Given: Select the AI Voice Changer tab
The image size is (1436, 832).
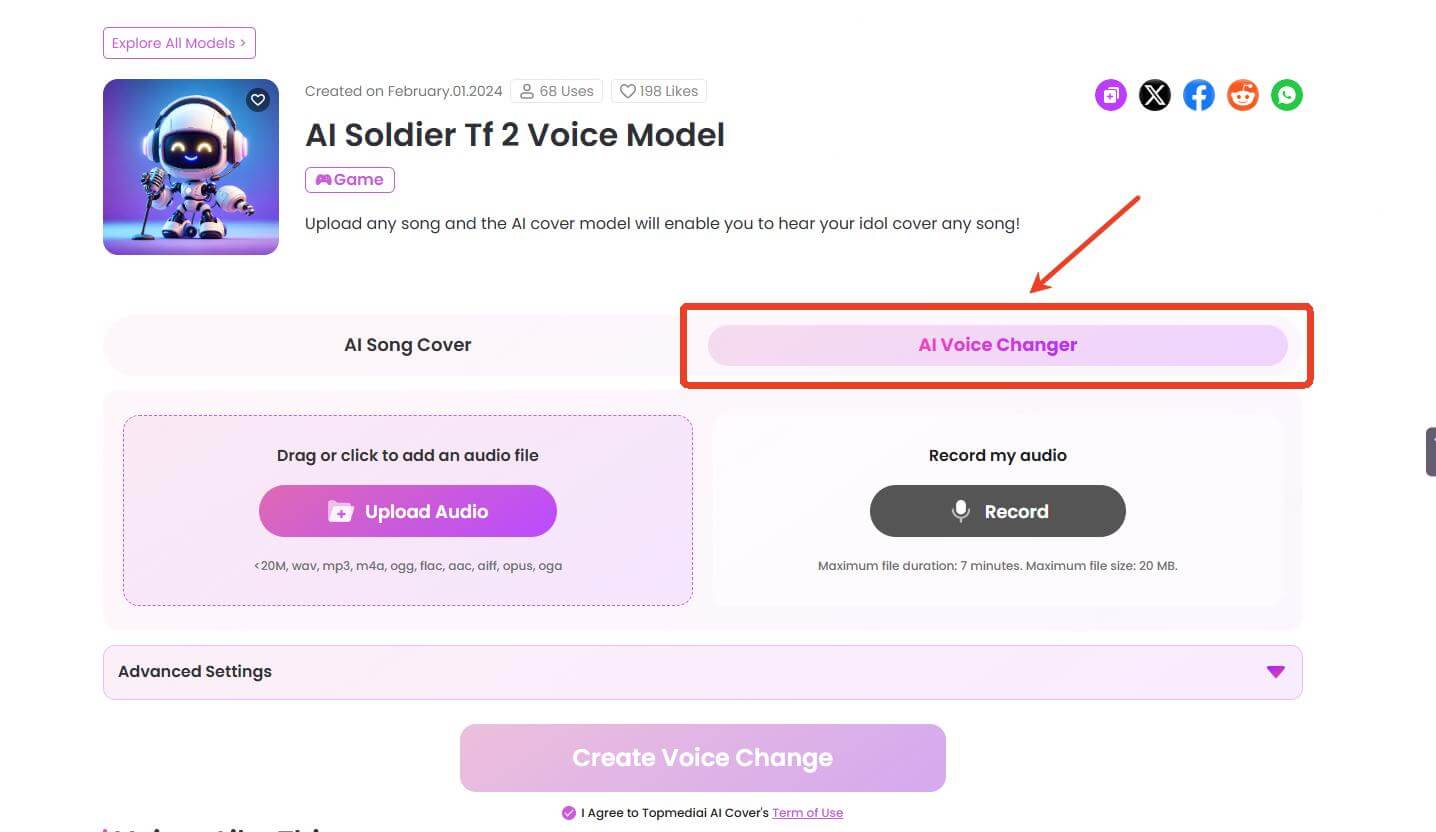Looking at the screenshot, I should pos(997,344).
